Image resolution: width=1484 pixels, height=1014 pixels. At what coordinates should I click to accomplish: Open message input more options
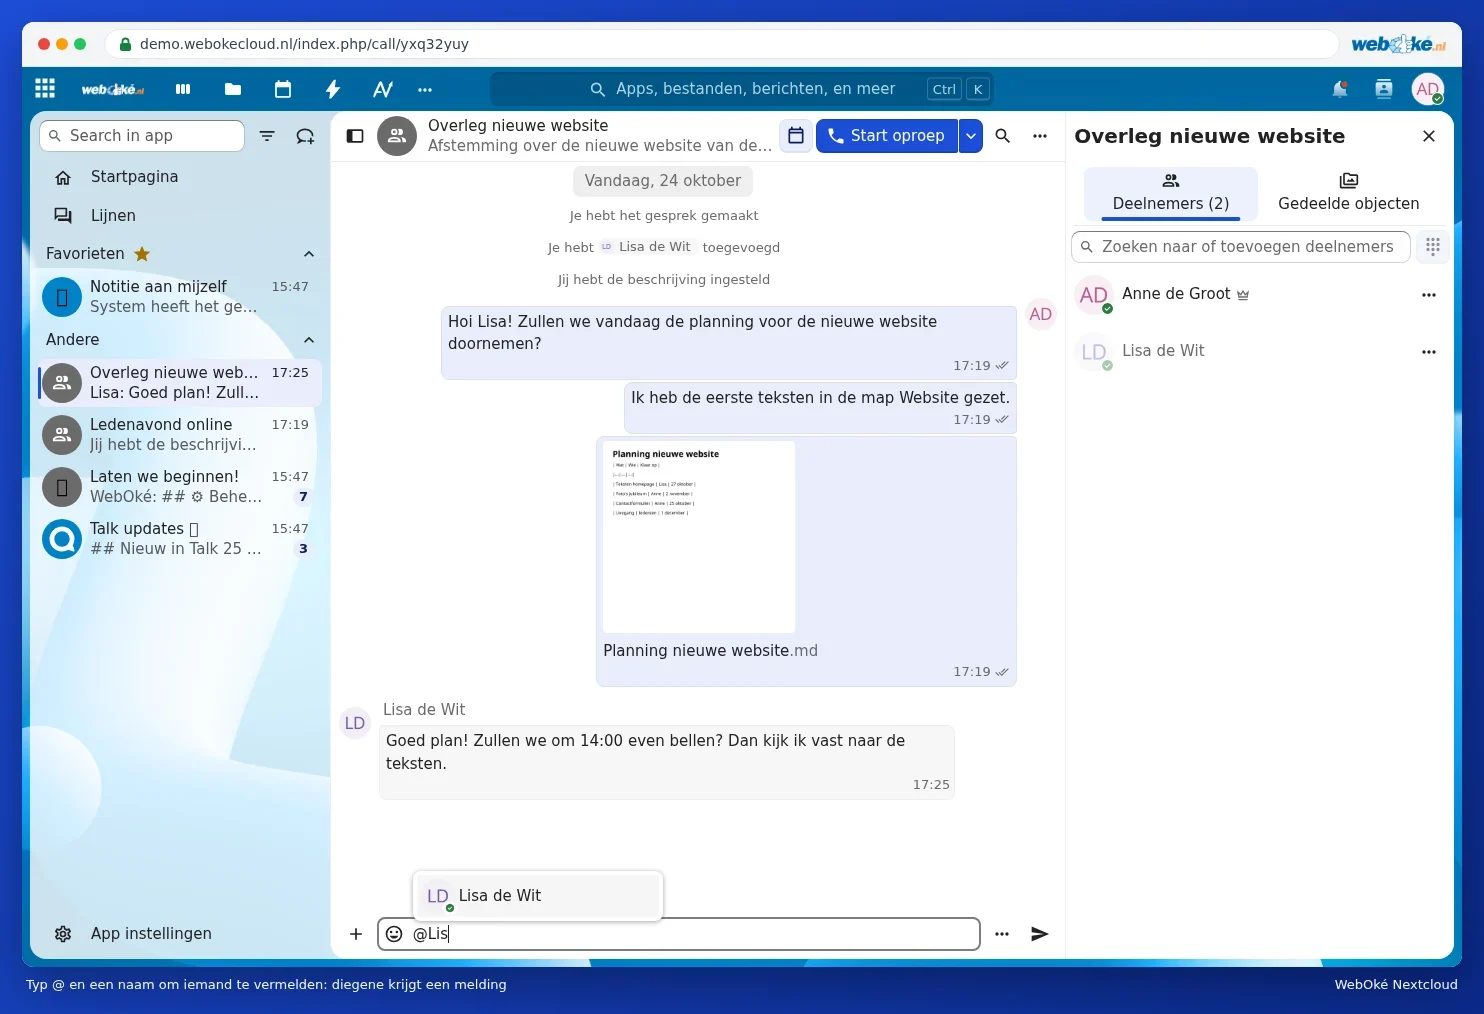(x=1002, y=934)
